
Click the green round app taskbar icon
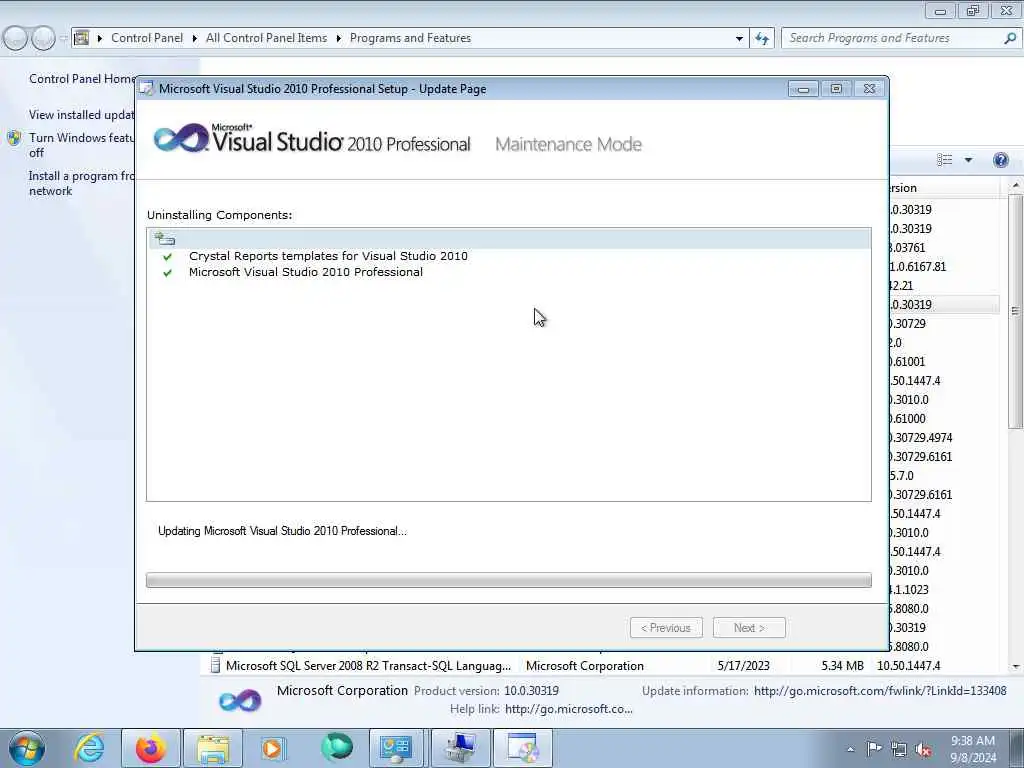(336, 748)
